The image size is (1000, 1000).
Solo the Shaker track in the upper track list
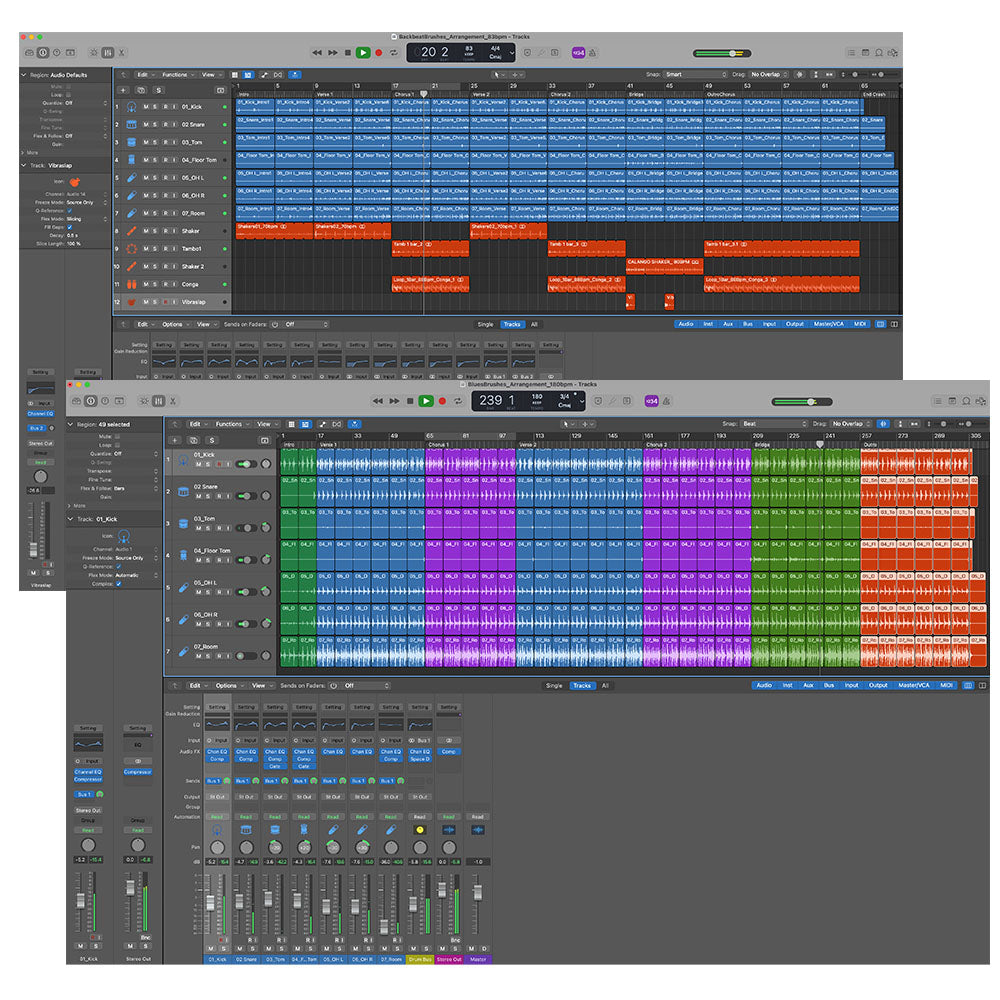155,232
